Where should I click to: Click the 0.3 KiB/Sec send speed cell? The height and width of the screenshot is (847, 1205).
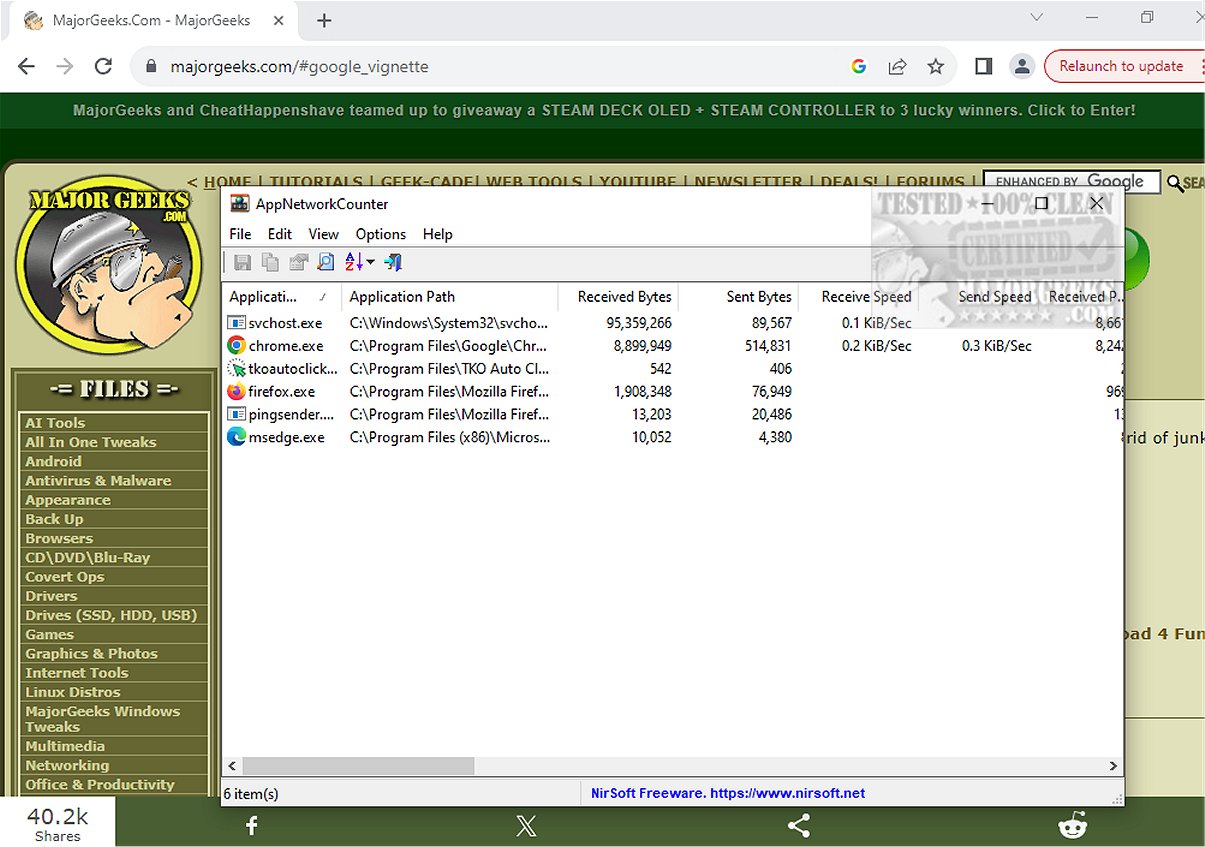pos(996,346)
